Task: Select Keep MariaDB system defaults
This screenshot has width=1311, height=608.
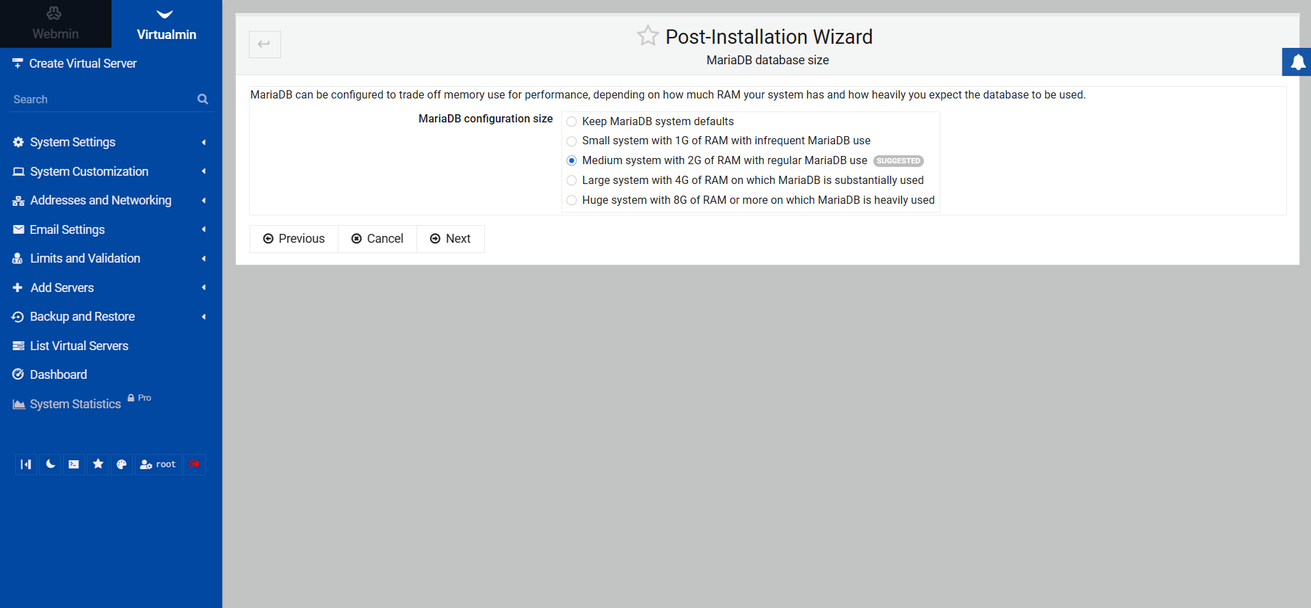Action: 572,121
